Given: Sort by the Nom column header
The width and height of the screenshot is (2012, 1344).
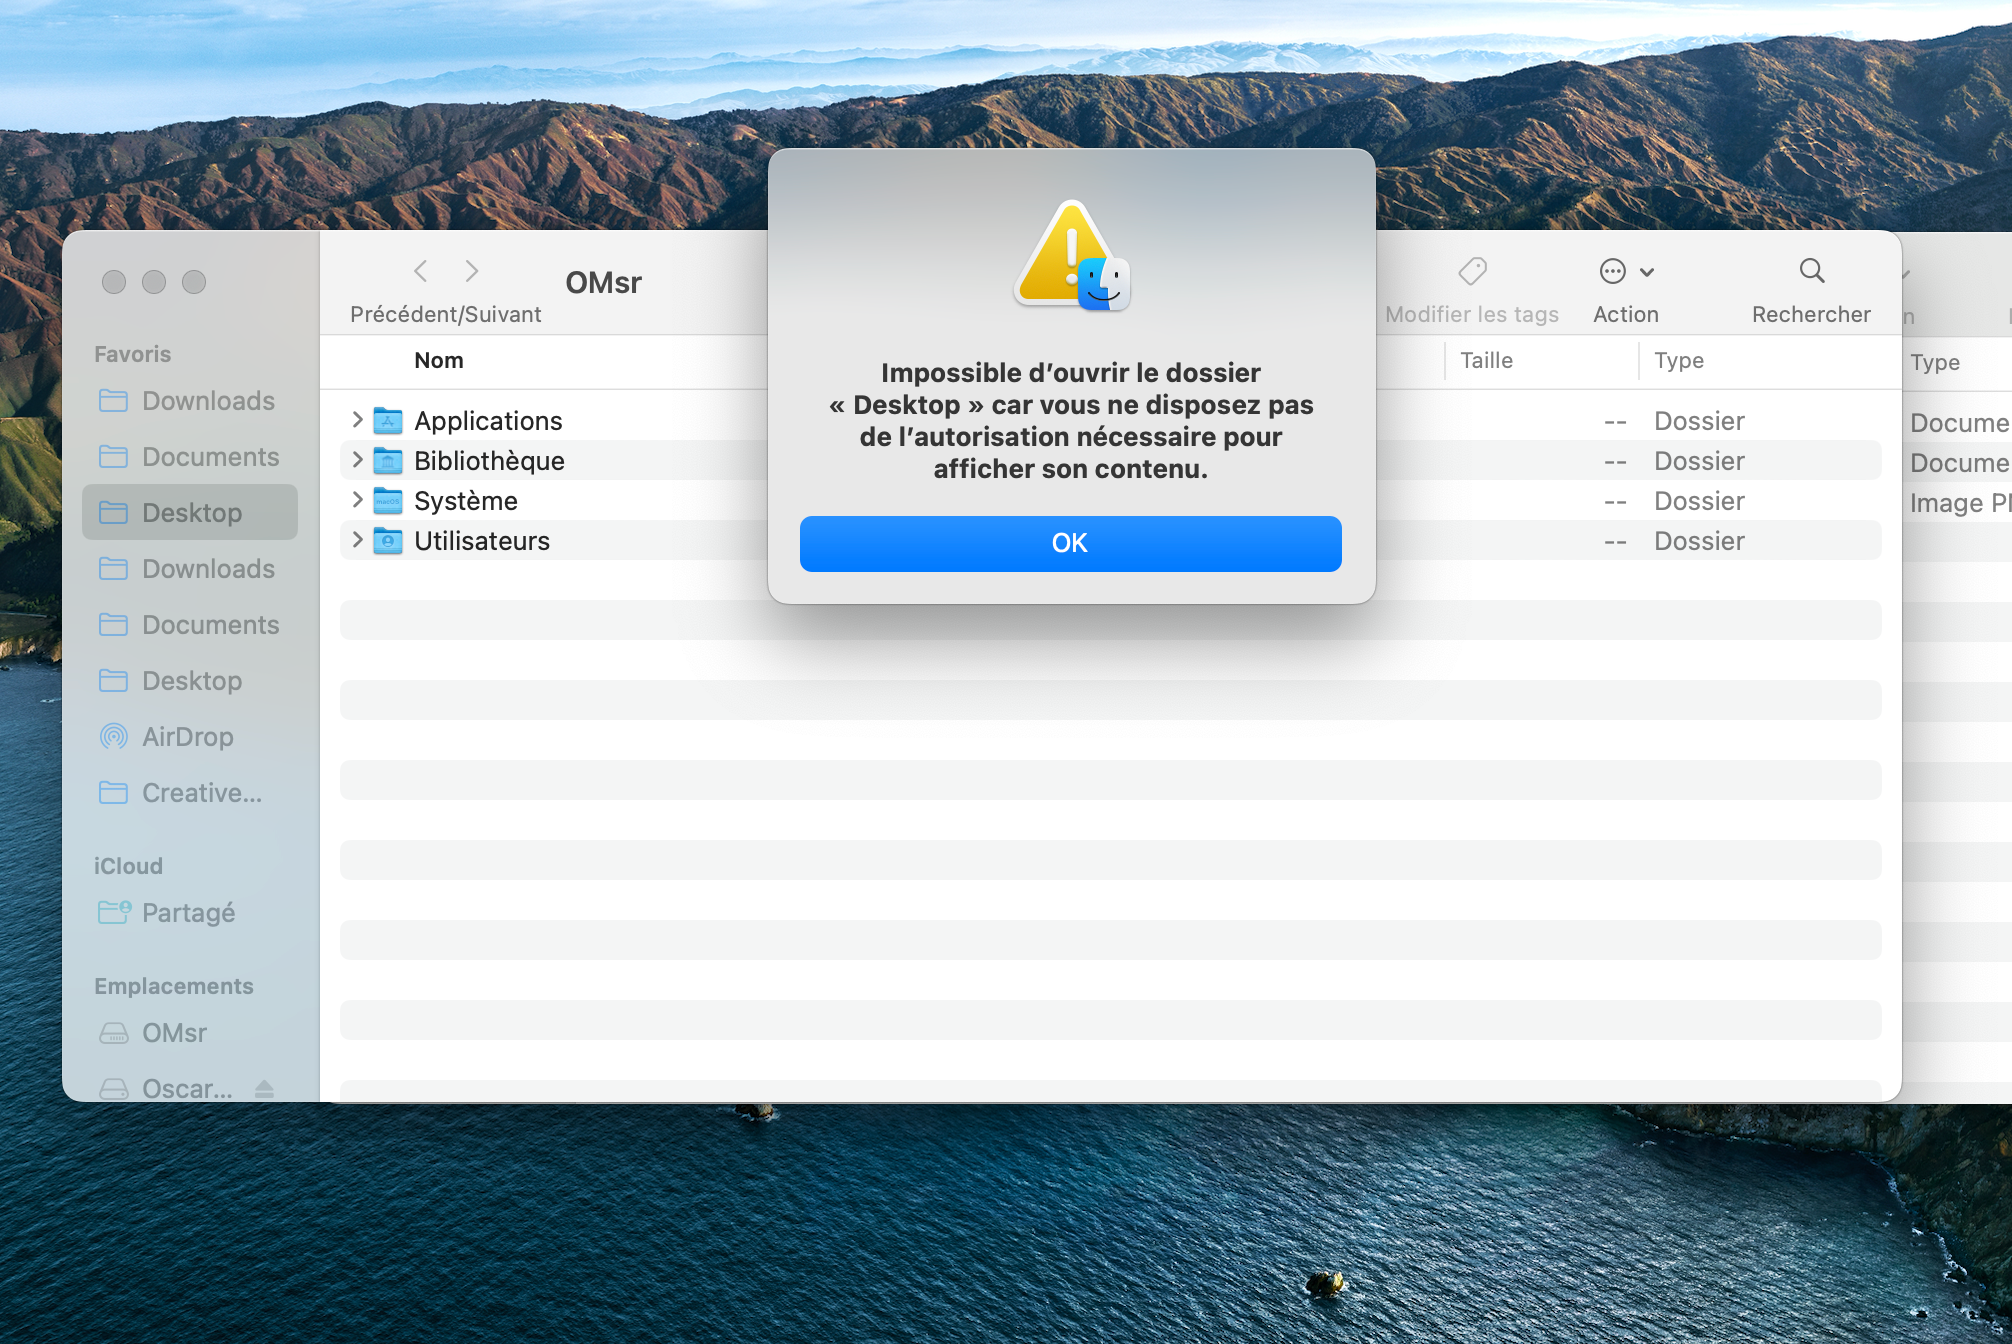Looking at the screenshot, I should 439,360.
